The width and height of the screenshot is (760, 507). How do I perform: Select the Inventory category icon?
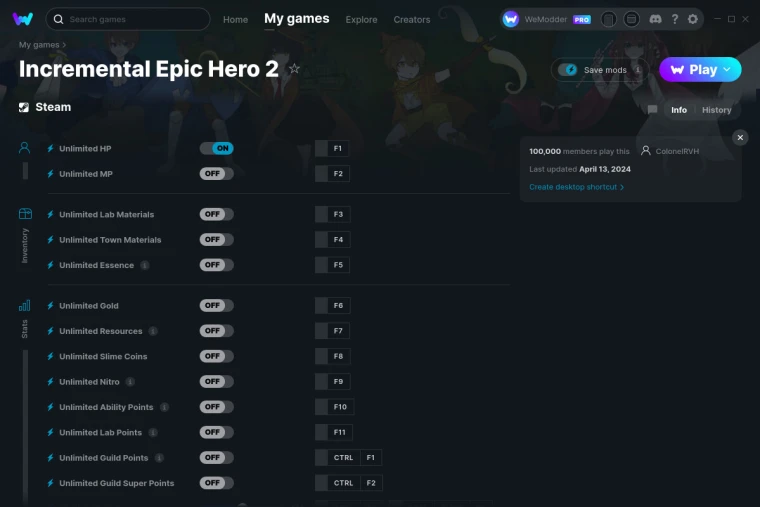[x=25, y=214]
